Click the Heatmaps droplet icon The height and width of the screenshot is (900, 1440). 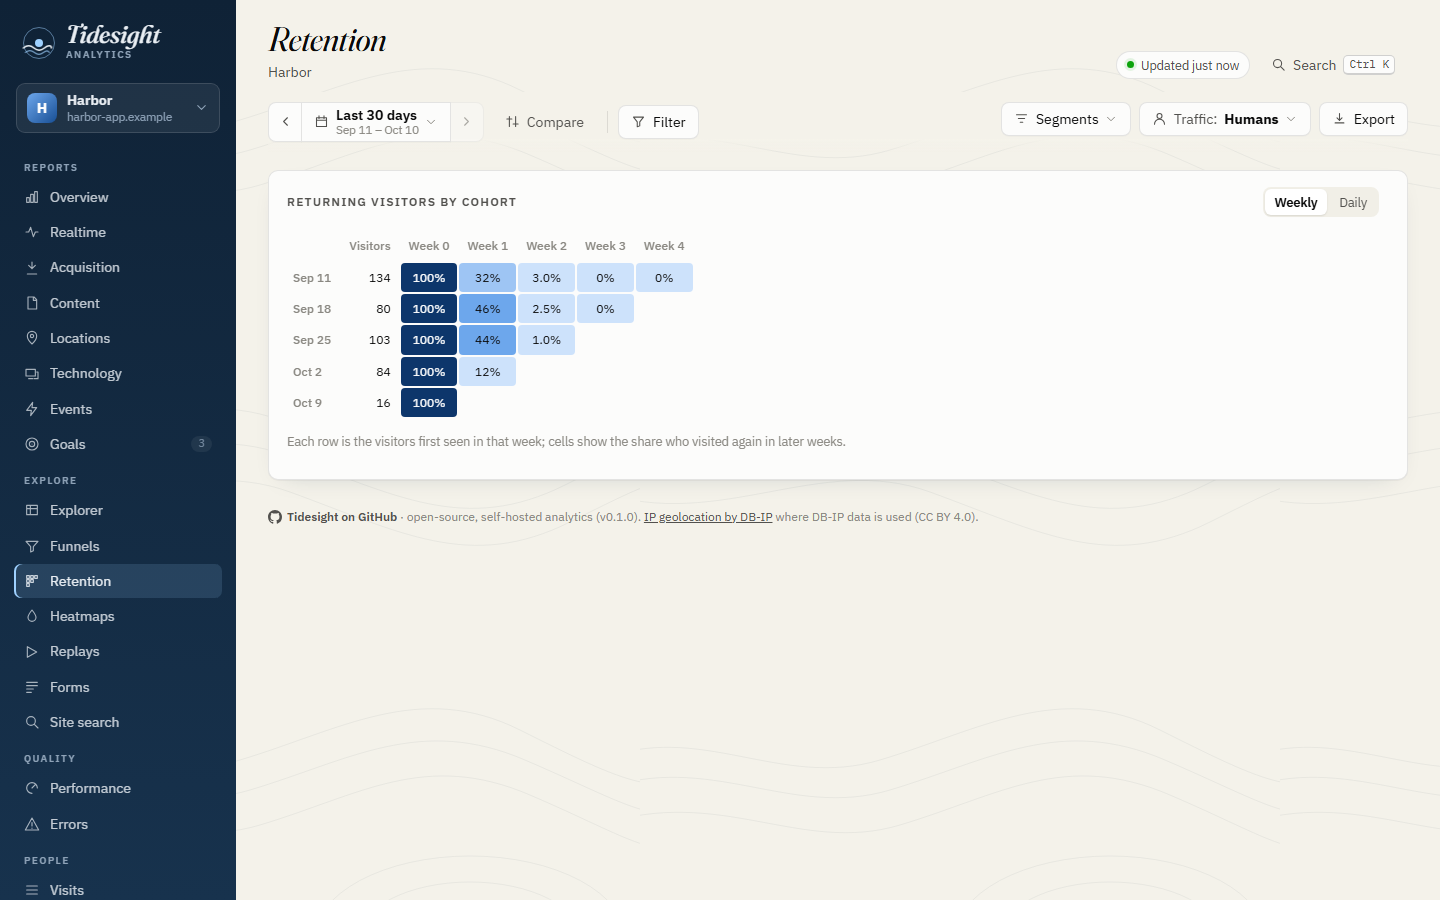tap(32, 616)
